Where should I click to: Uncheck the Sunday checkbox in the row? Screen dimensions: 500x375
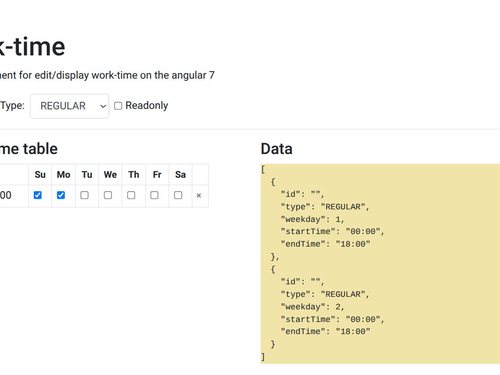38,195
